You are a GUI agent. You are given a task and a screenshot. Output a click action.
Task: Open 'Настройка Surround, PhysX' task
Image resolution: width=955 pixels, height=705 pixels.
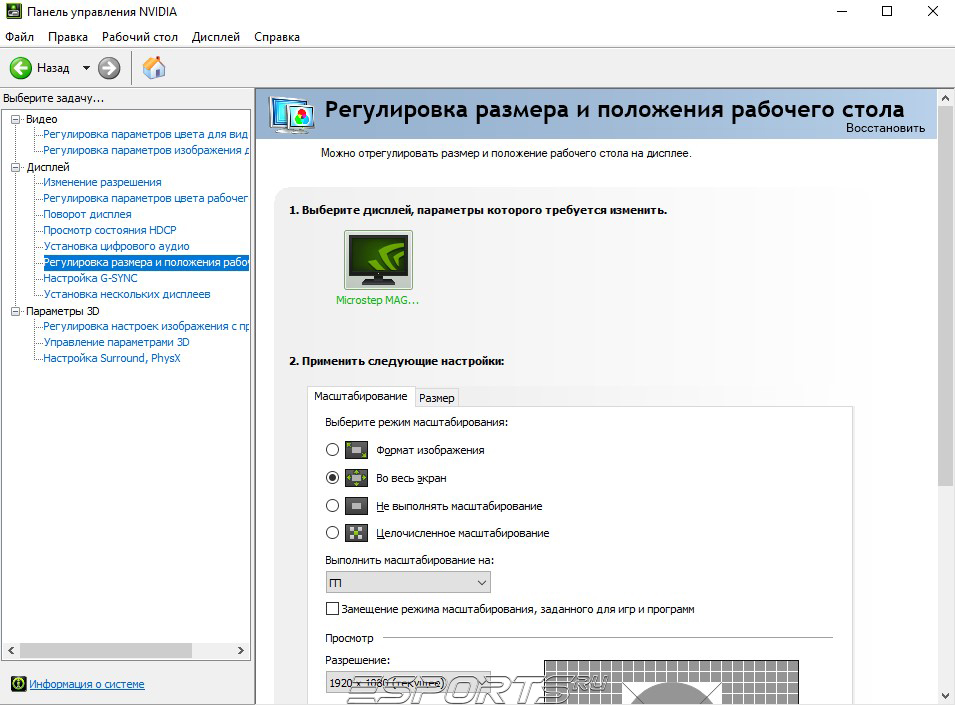[111, 358]
